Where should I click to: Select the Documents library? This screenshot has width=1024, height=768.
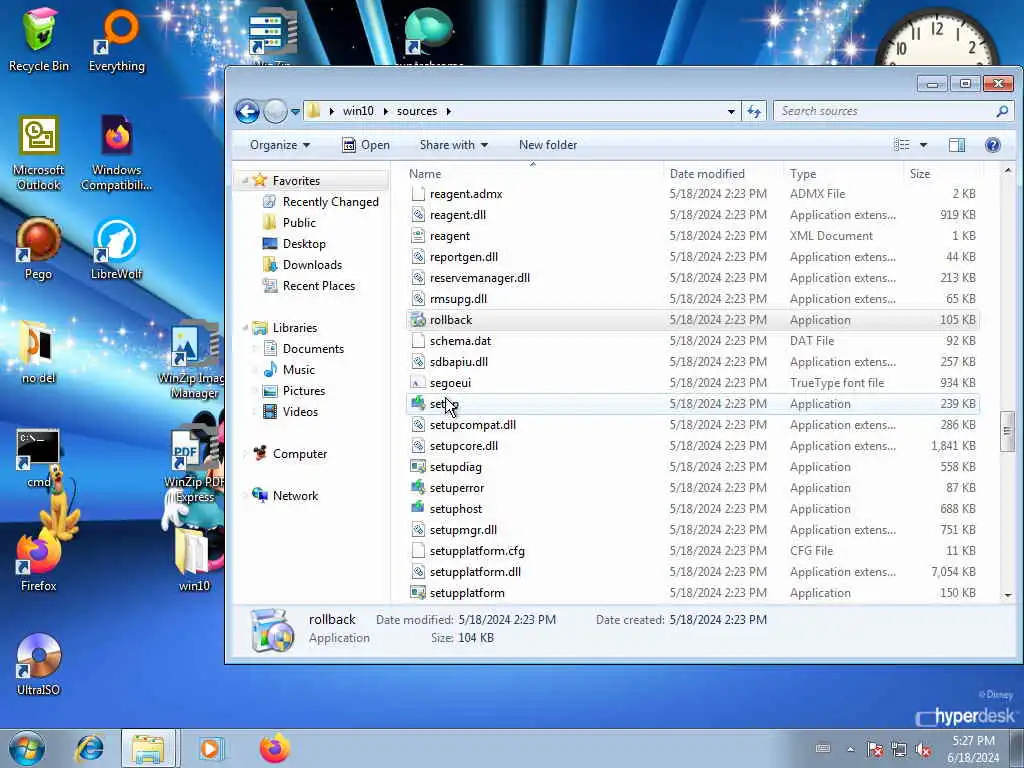304,349
